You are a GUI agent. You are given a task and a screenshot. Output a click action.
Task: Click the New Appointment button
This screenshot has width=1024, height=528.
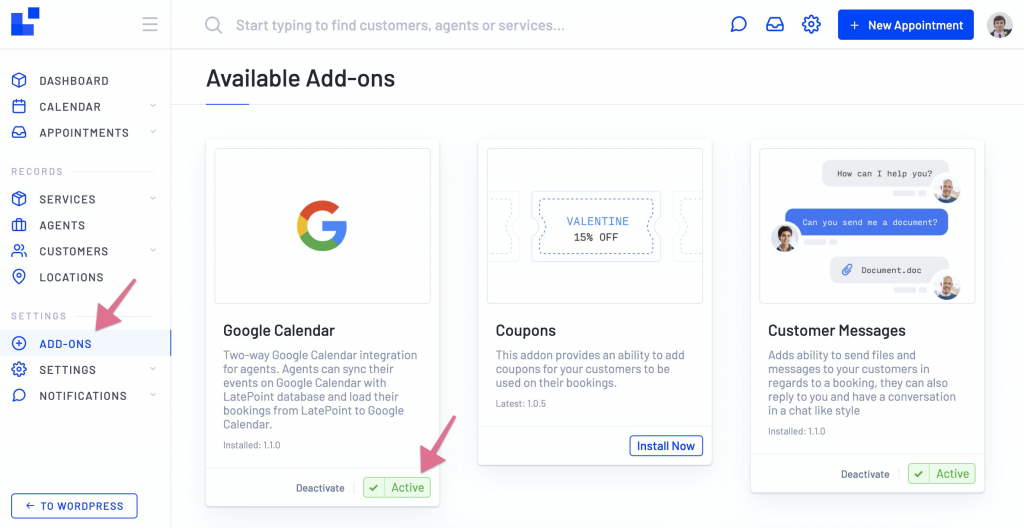click(906, 25)
